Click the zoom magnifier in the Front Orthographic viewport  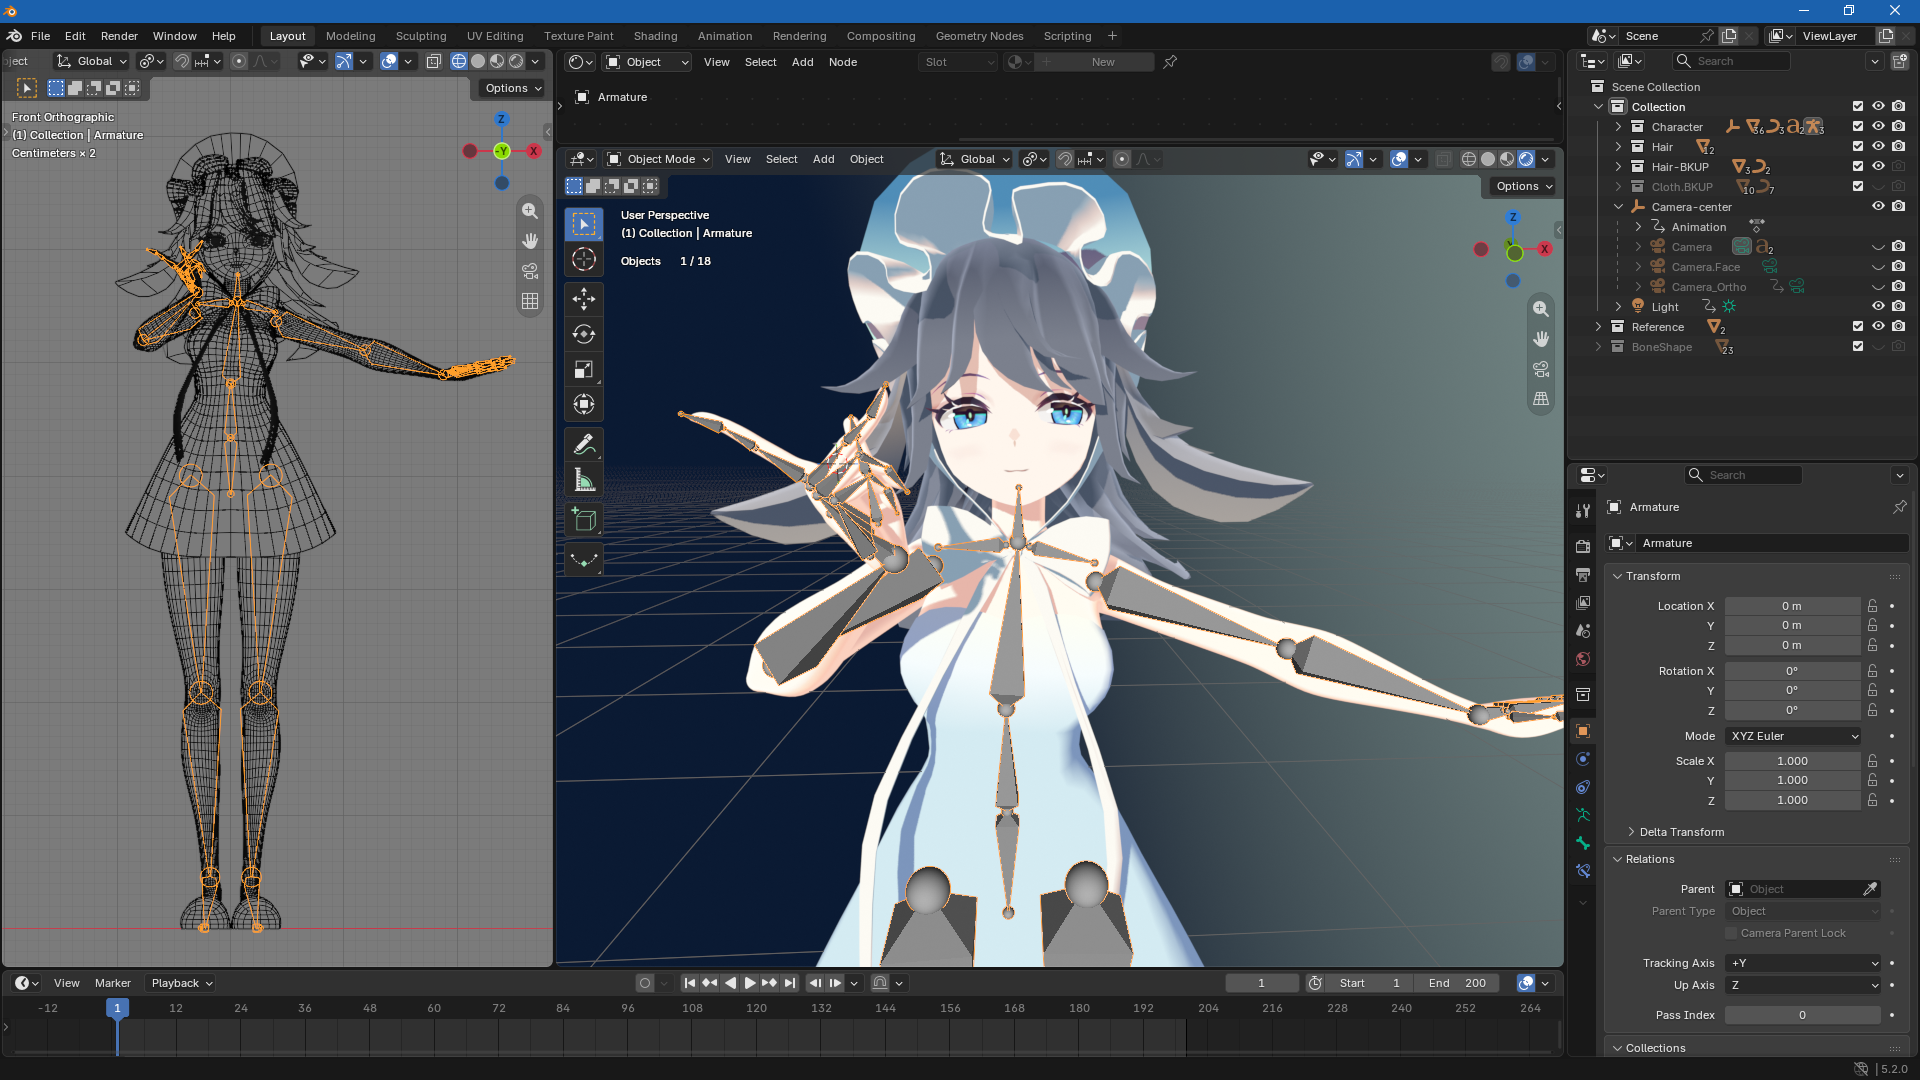click(530, 211)
